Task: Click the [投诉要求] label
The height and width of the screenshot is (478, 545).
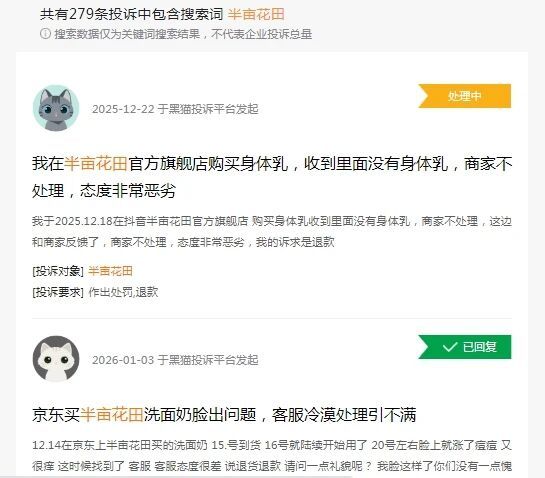Action: [x=58, y=292]
